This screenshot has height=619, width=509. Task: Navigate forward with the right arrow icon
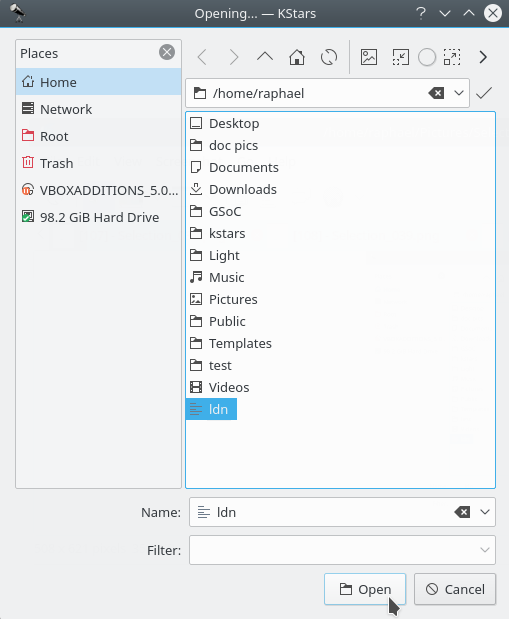234,57
